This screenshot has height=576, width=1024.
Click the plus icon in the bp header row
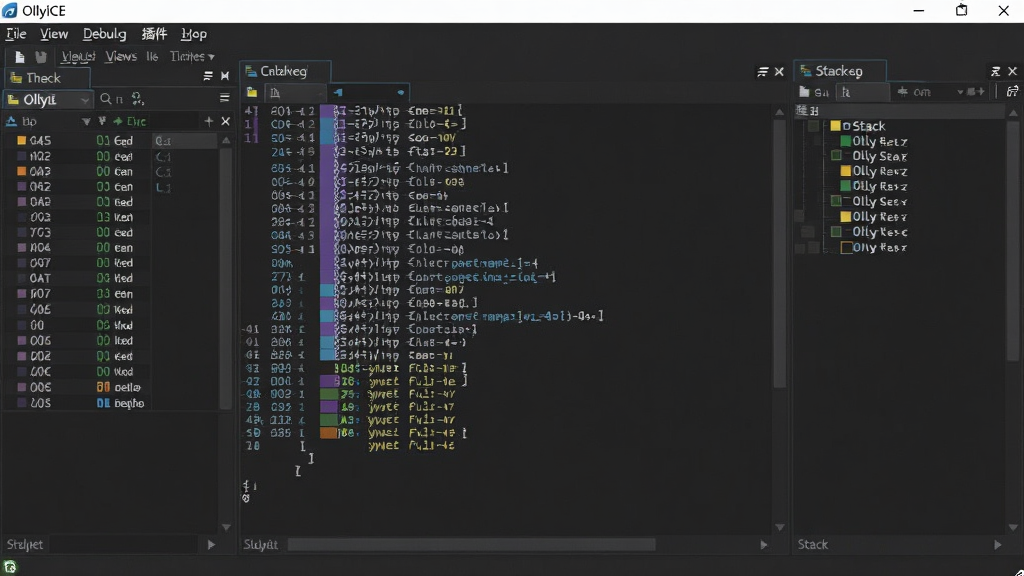tap(209, 121)
